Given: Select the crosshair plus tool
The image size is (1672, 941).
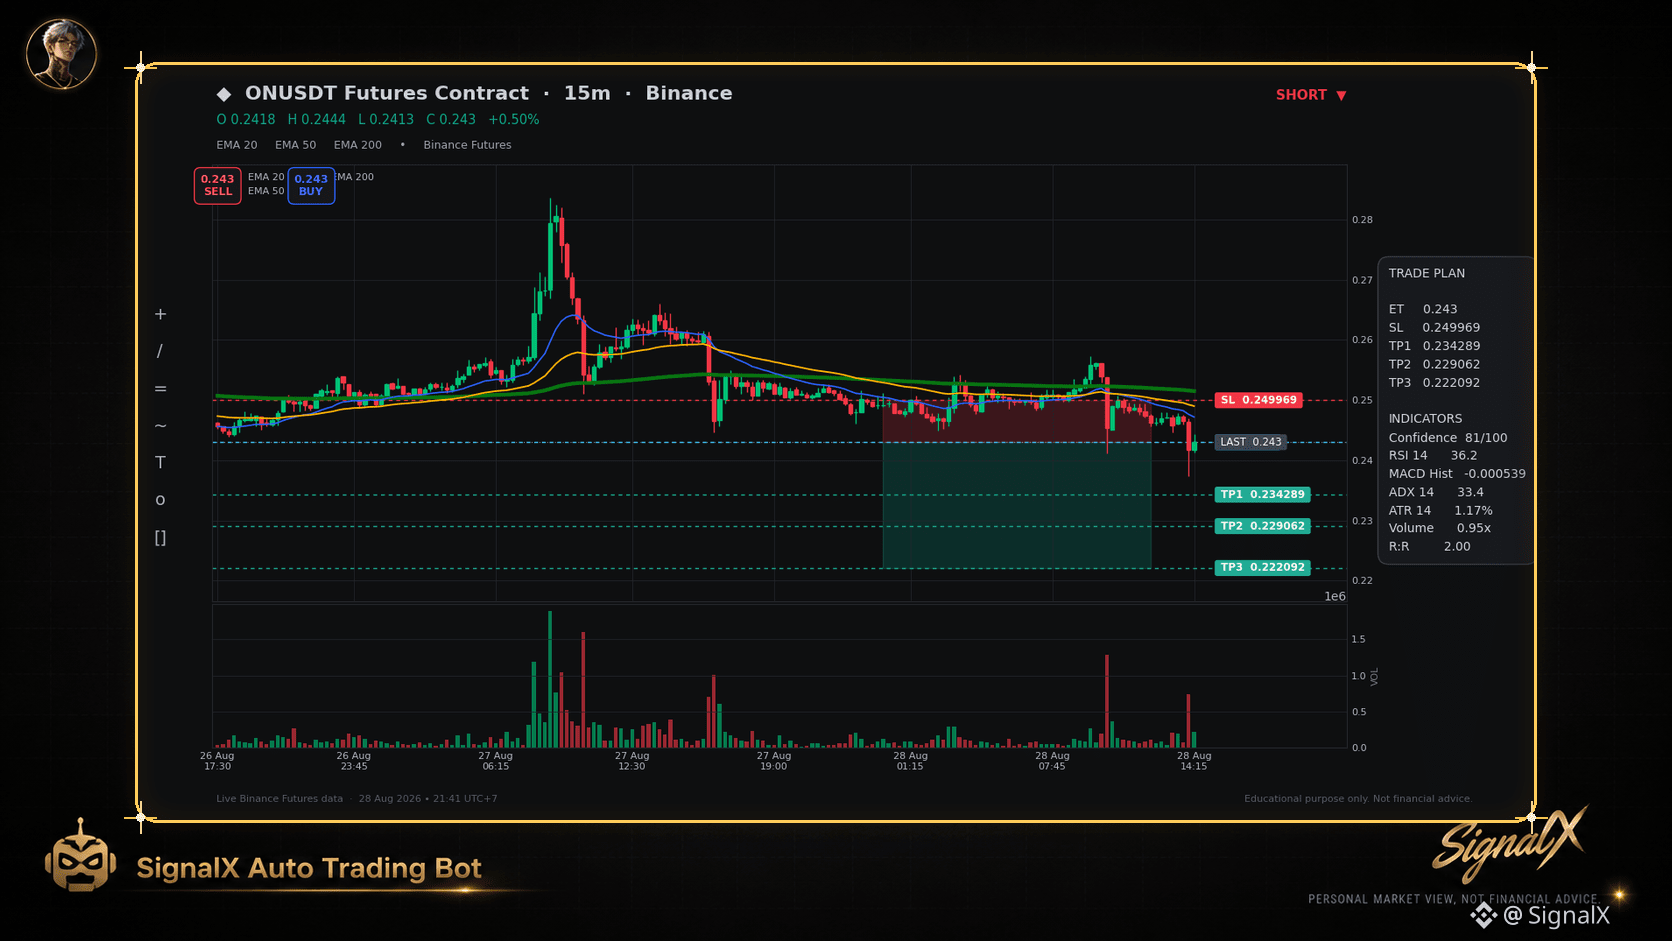Looking at the screenshot, I should (160, 314).
